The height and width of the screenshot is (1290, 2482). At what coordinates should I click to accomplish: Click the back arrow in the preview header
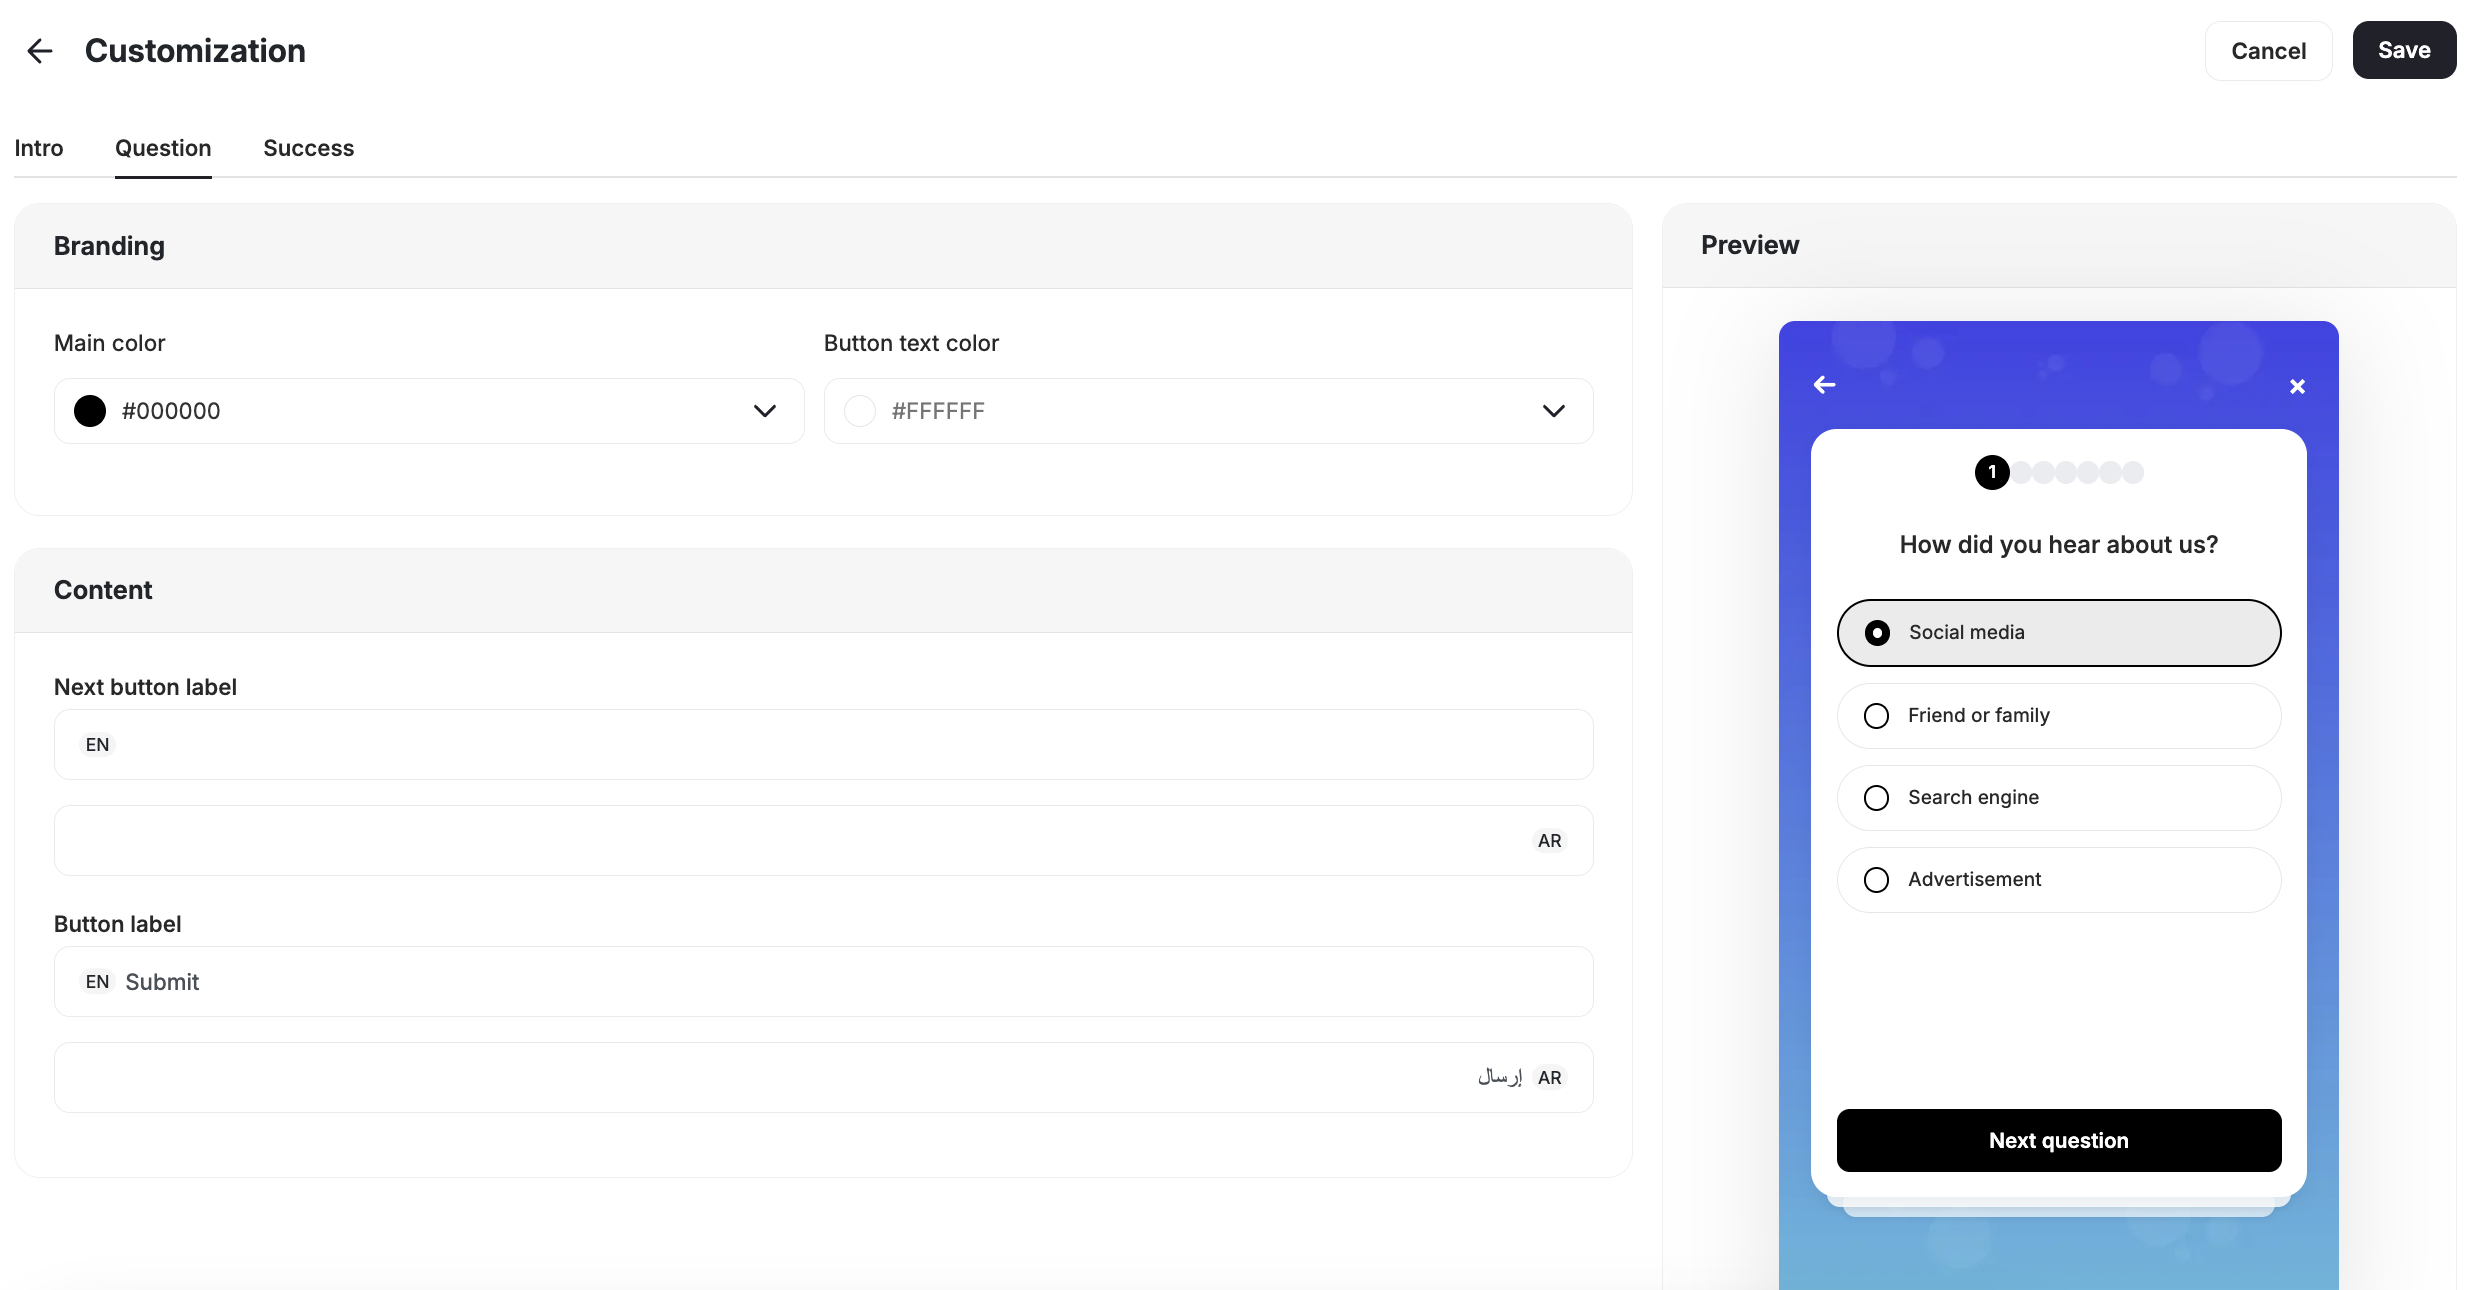(1824, 385)
